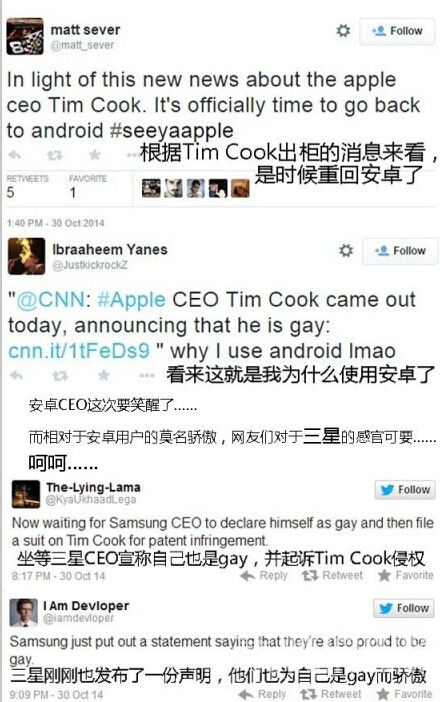Retweet The-Lying-Lama's Samsung CEO tweet
Screen dimensions: 440x702
[x=333, y=575]
